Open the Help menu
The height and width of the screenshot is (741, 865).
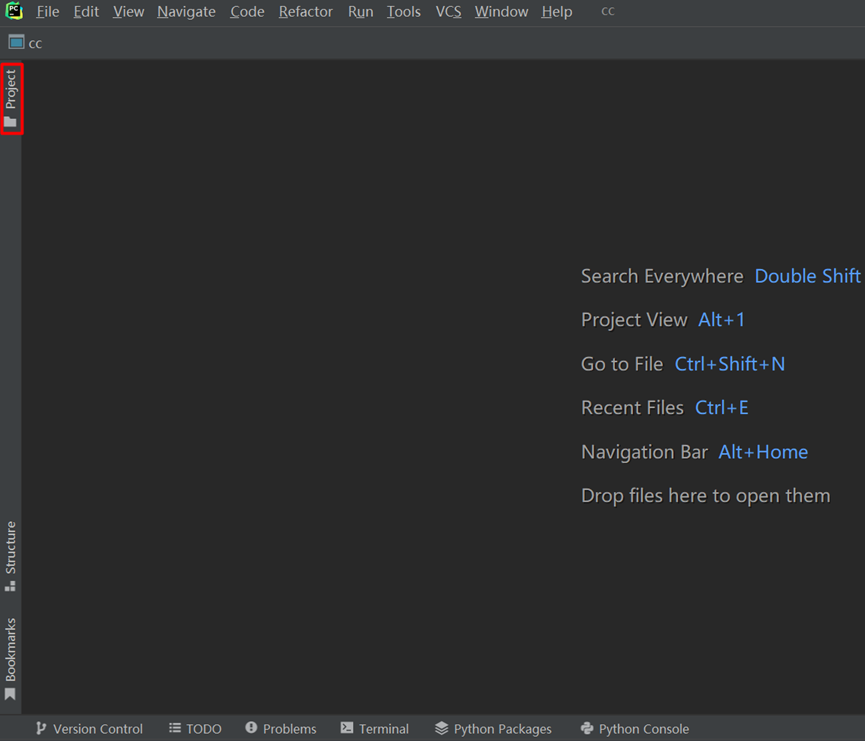click(x=557, y=12)
